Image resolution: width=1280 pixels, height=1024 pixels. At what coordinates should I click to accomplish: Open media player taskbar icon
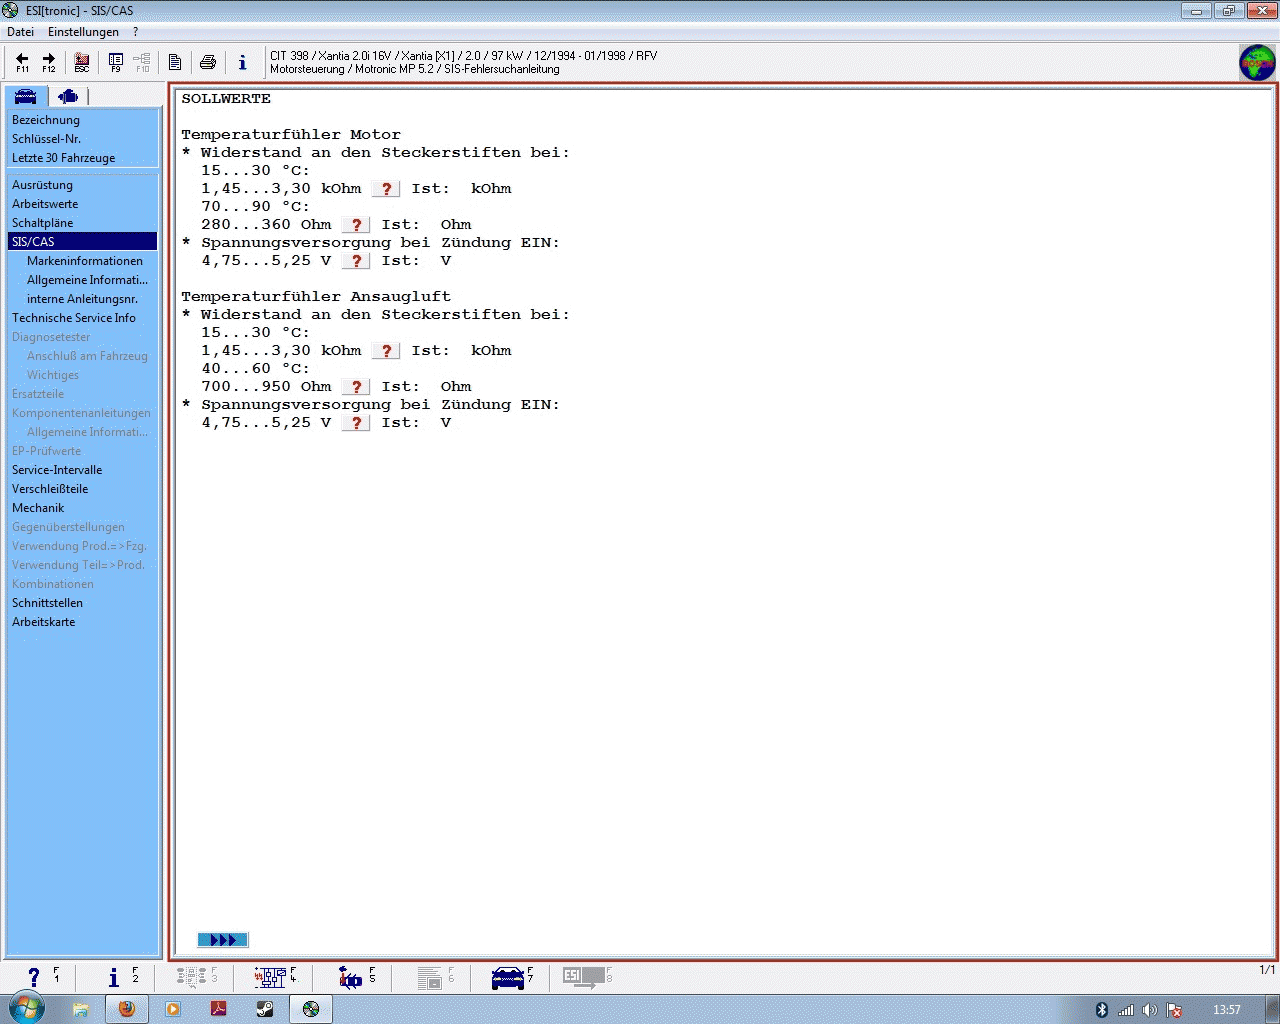(x=173, y=1009)
